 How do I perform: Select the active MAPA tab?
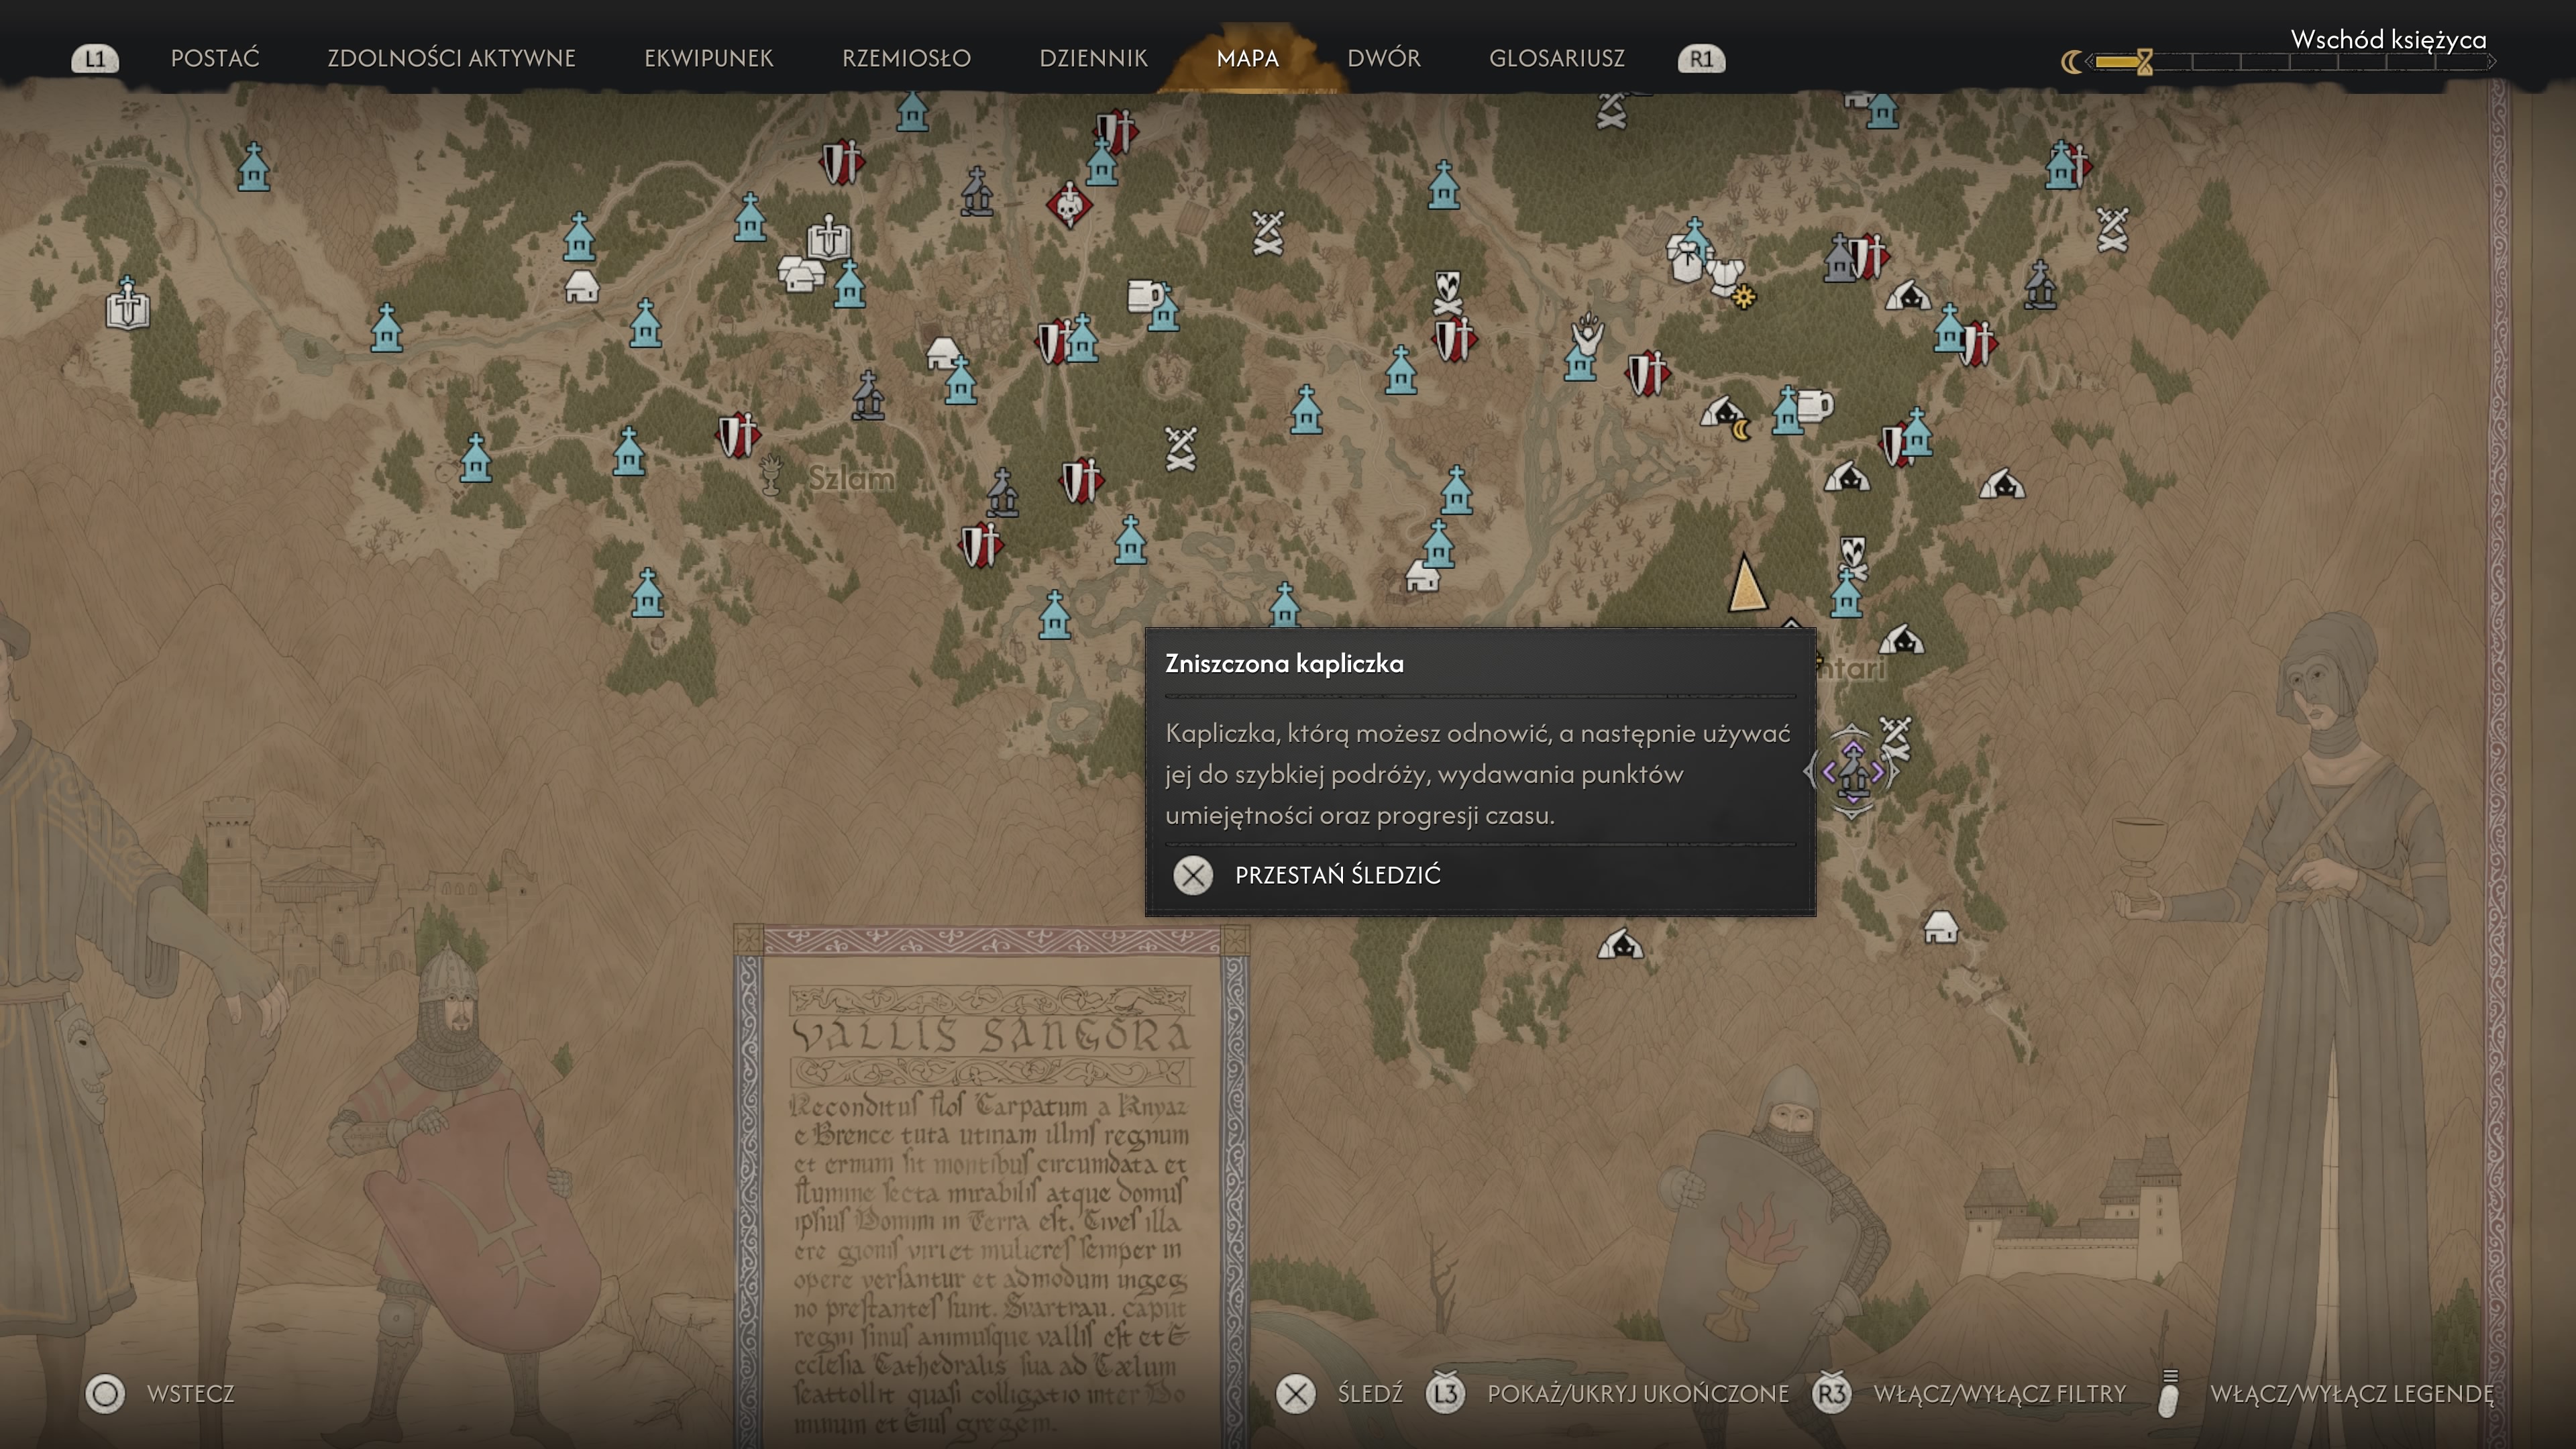[1247, 58]
